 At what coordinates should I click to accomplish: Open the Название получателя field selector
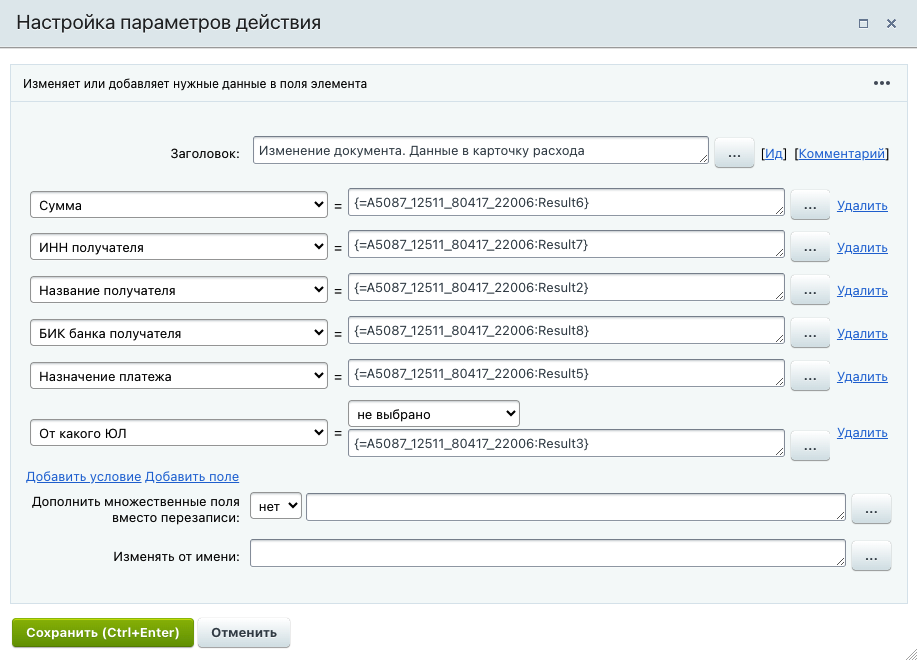pyautogui.click(x=179, y=291)
